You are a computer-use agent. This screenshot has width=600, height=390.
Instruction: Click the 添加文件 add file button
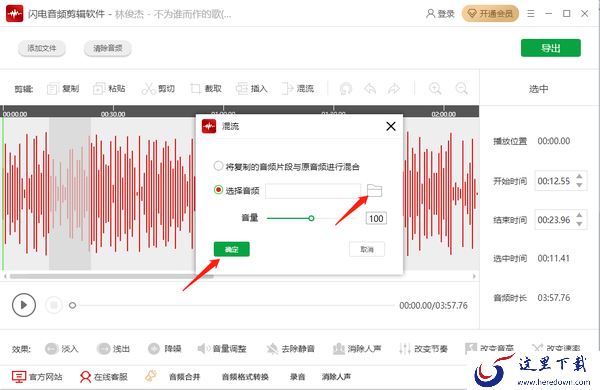[x=42, y=48]
